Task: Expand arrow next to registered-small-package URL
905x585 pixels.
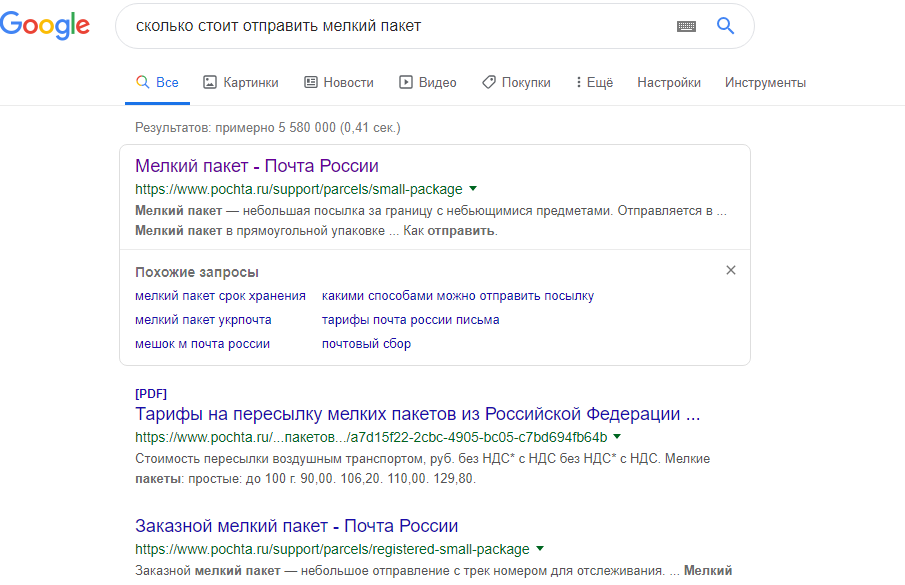Action: tap(540, 549)
